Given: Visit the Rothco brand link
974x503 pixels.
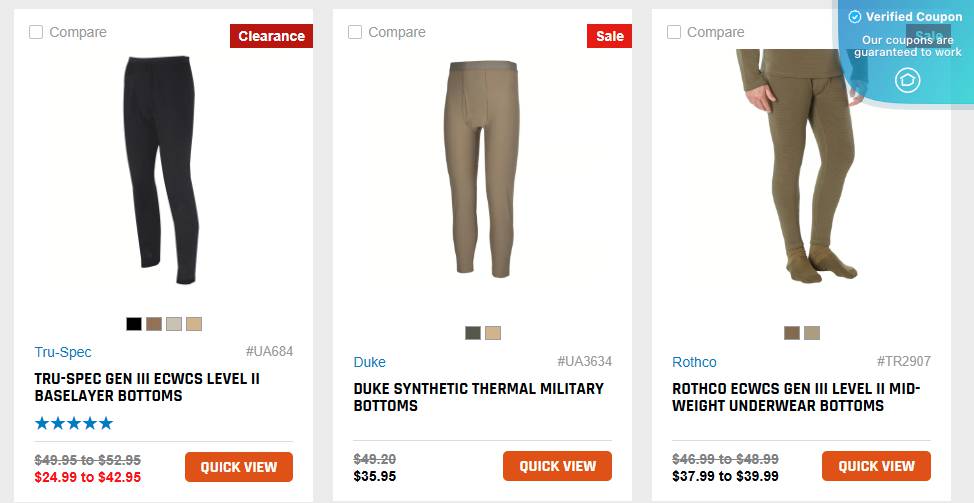Looking at the screenshot, I should pyautogui.click(x=694, y=362).
